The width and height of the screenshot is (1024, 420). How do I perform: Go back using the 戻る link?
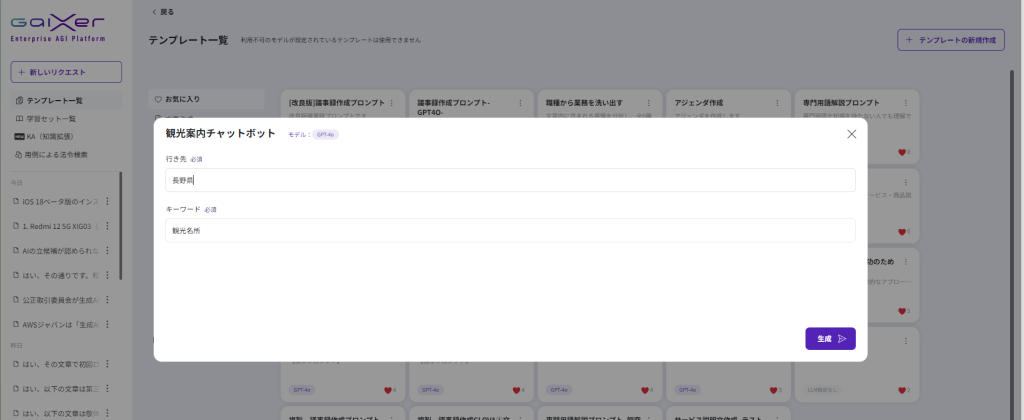(161, 11)
